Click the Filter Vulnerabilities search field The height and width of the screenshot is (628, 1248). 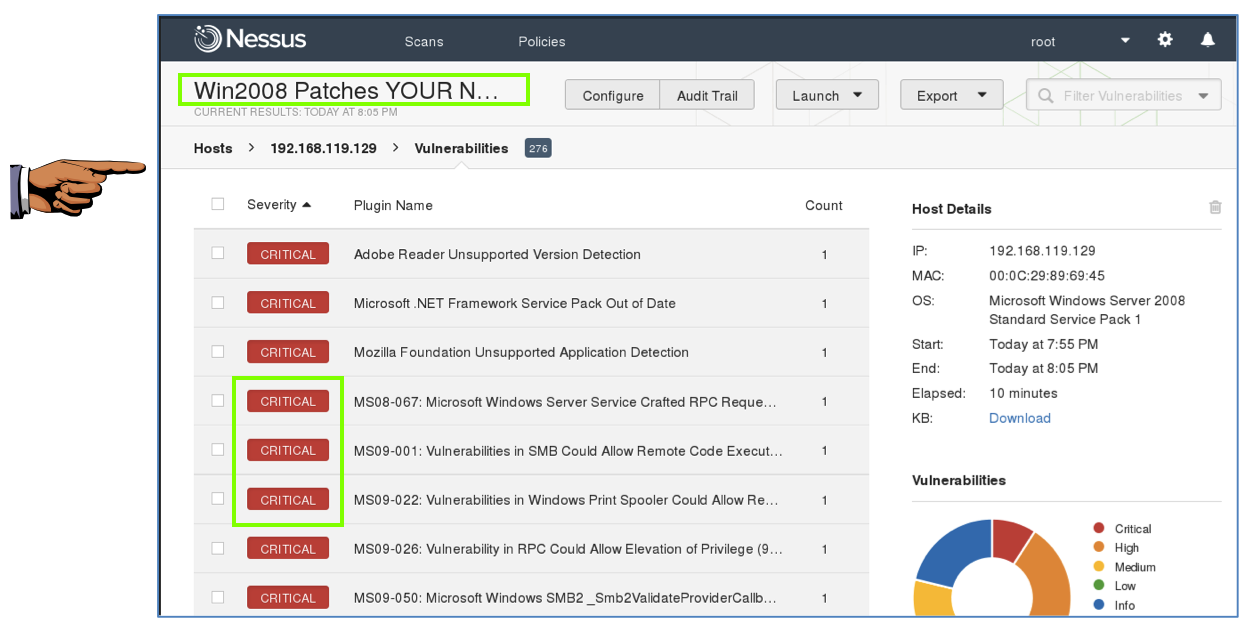click(1122, 96)
